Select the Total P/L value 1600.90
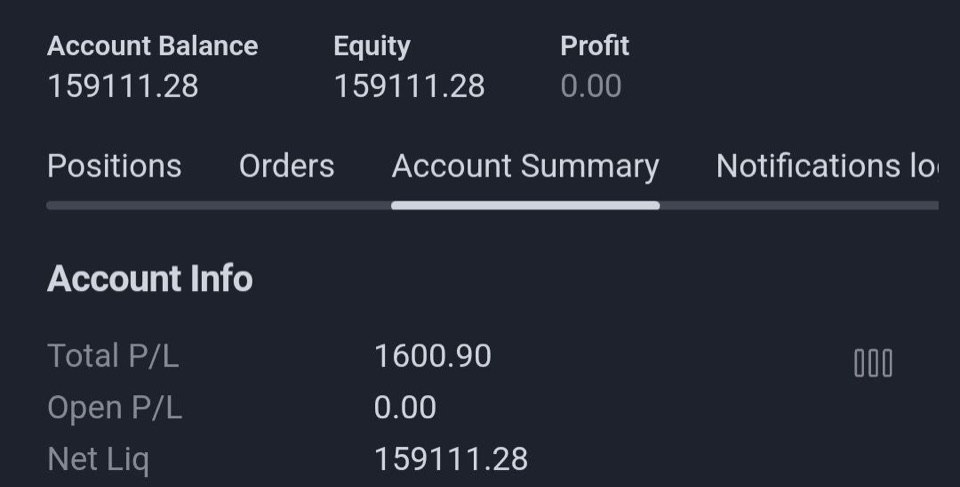 pos(433,356)
